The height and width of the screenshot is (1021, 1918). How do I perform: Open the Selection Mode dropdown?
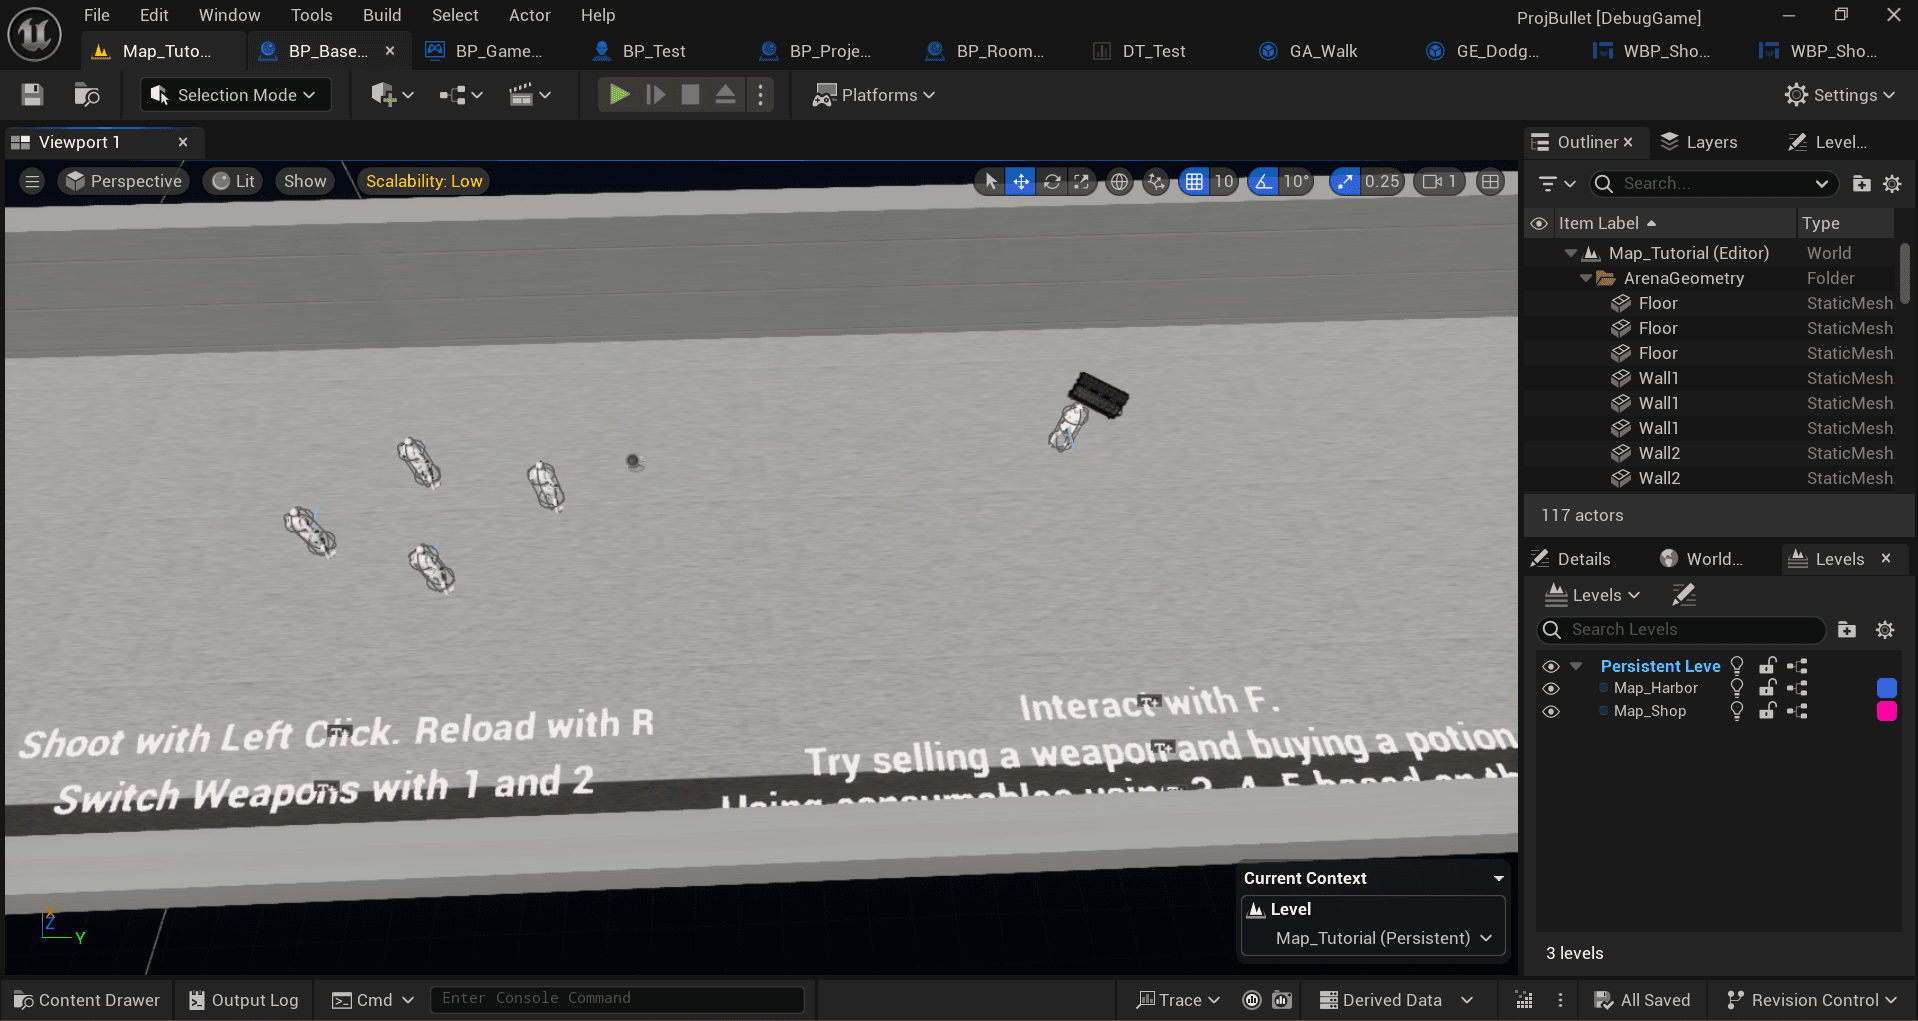(x=235, y=94)
